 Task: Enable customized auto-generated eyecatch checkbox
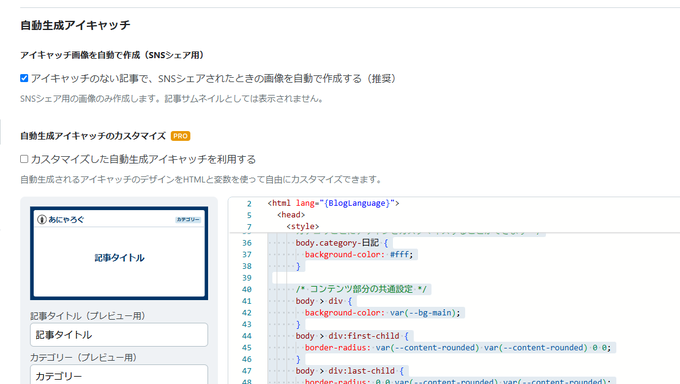pyautogui.click(x=24, y=159)
